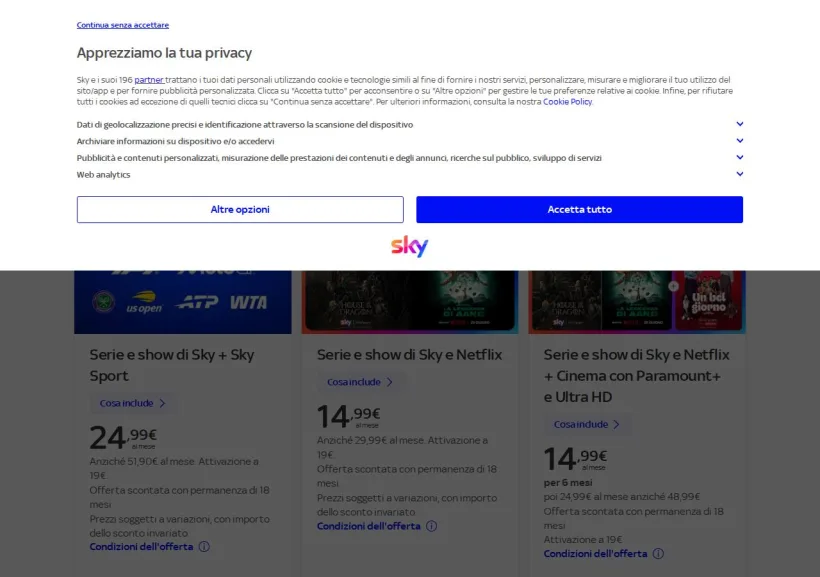Click 'Pubblicità e contenuti personalizzati' row text
This screenshot has width=820, height=577.
pos(339,158)
